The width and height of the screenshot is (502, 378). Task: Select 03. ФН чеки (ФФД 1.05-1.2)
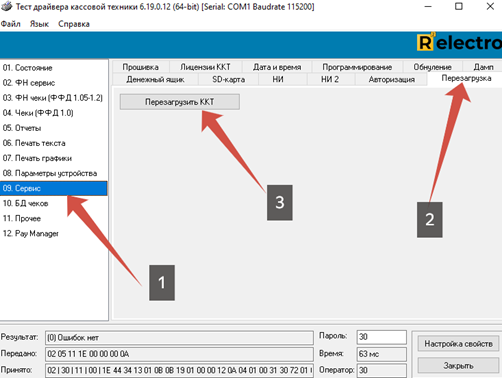pyautogui.click(x=54, y=98)
